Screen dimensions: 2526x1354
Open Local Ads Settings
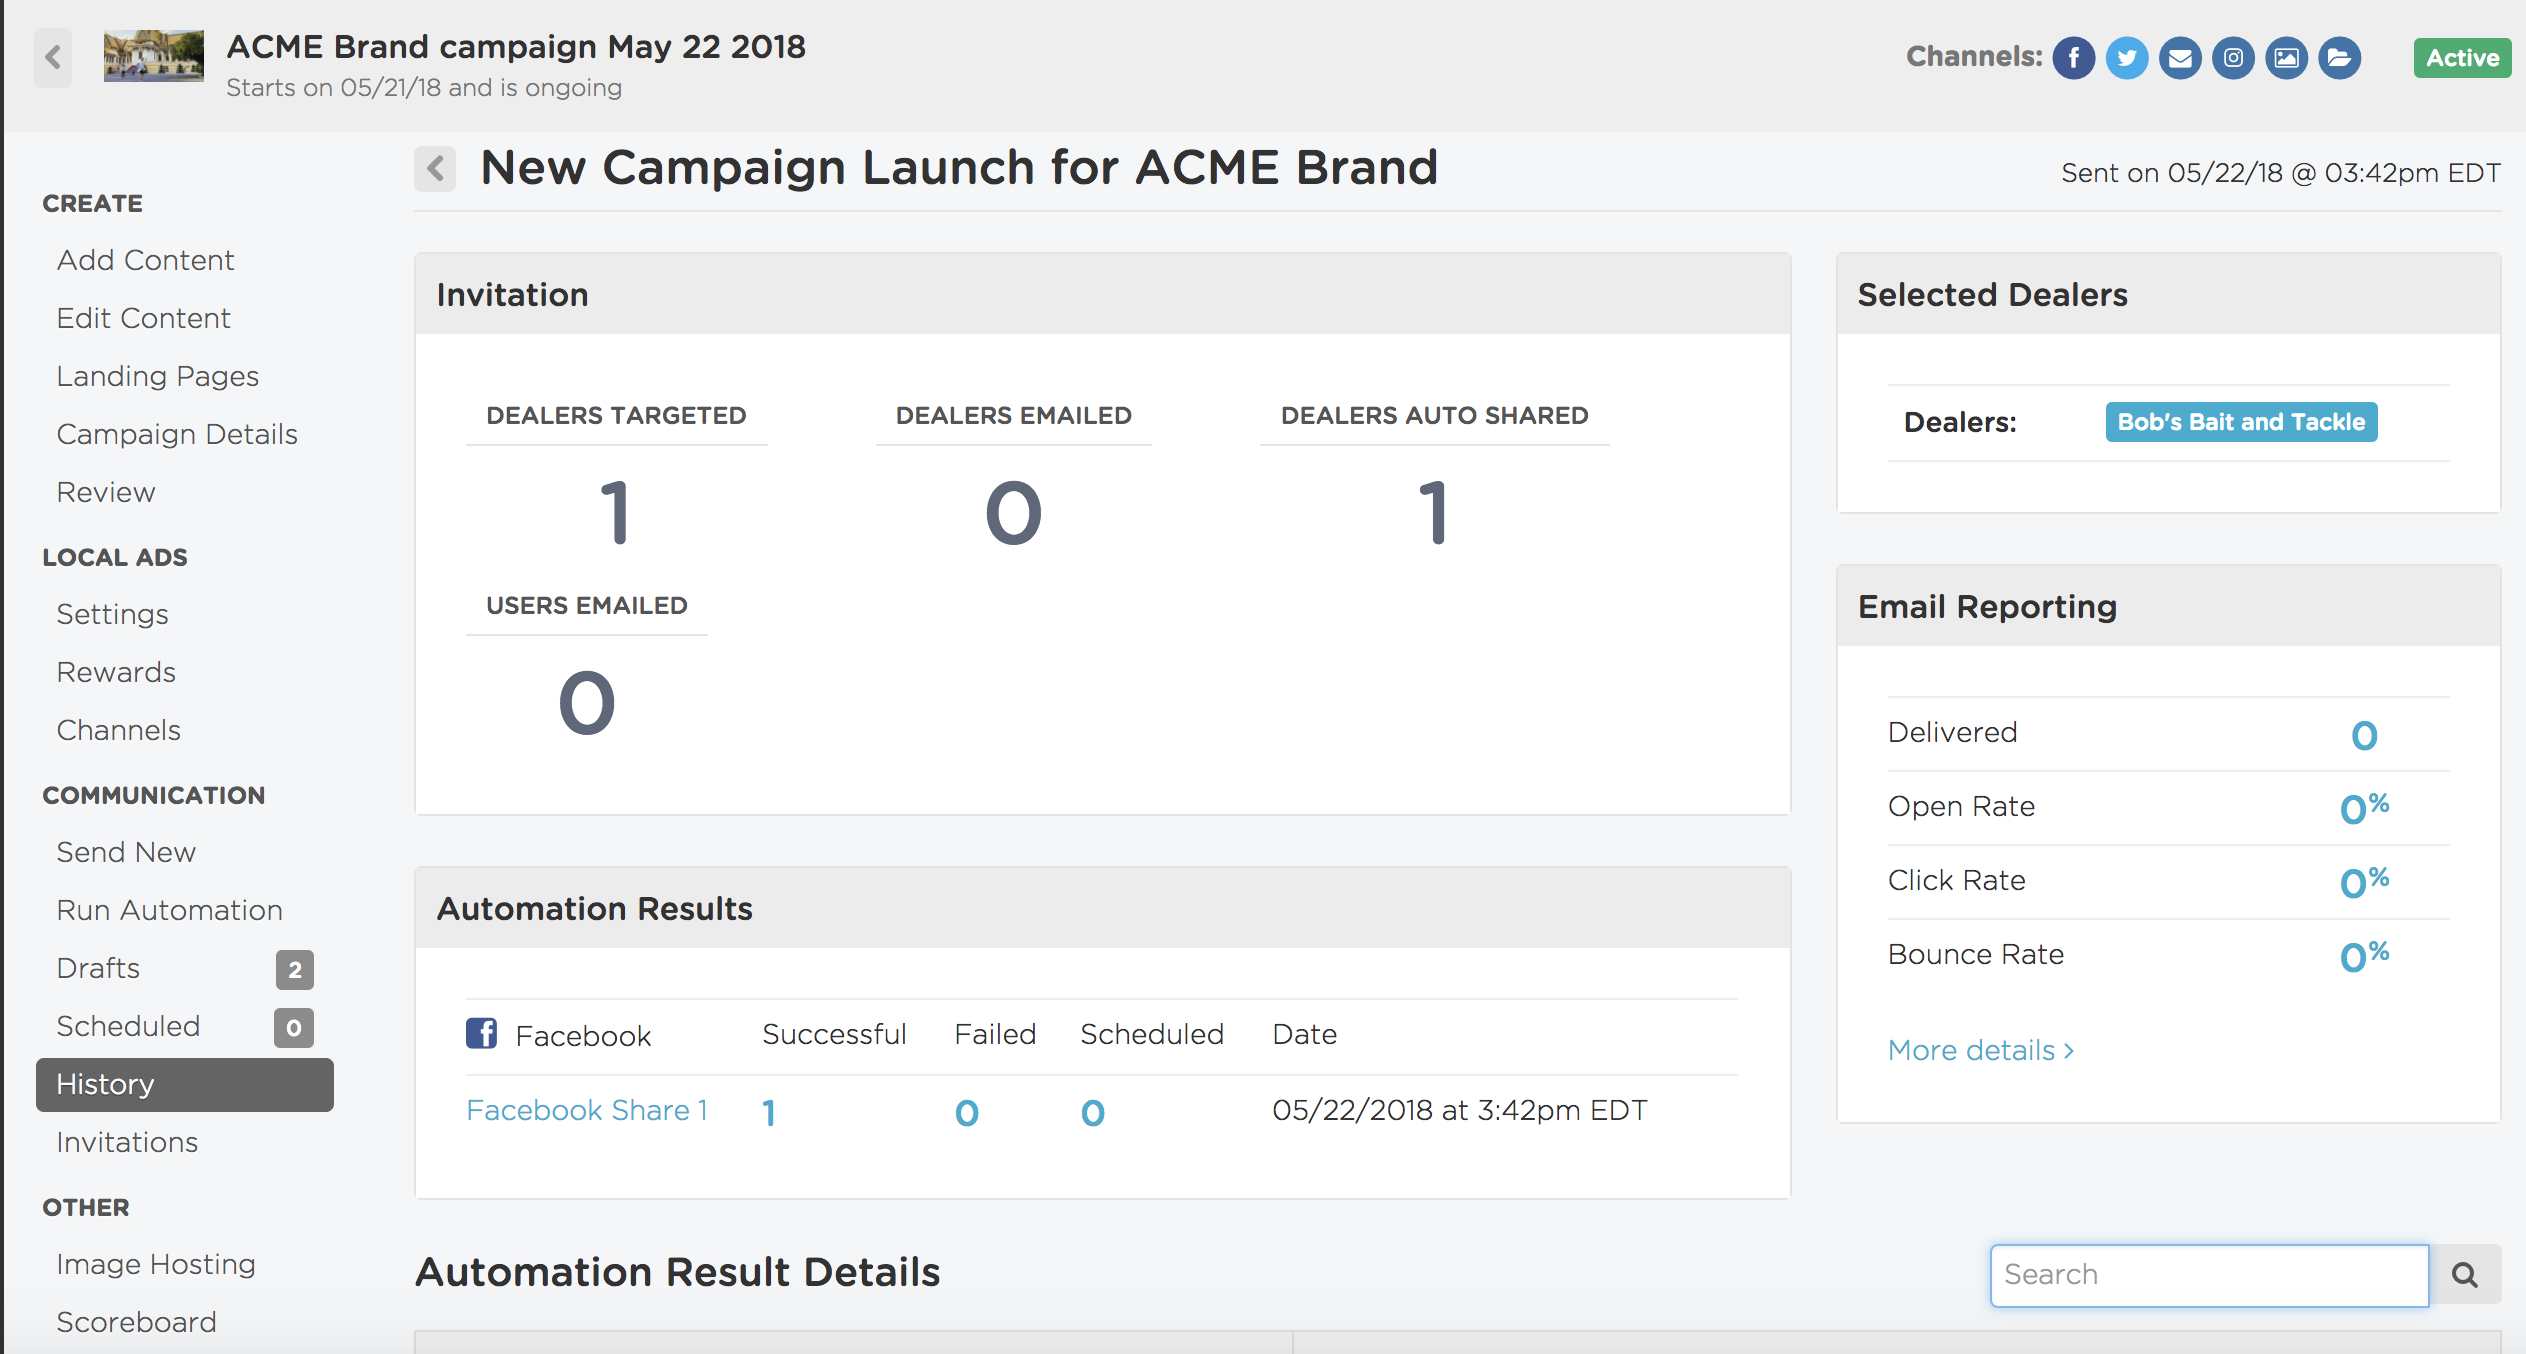click(x=112, y=614)
